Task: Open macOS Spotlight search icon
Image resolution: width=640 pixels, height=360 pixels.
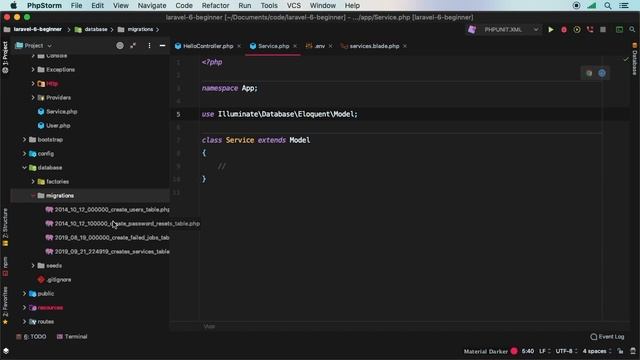Action: (608, 6)
